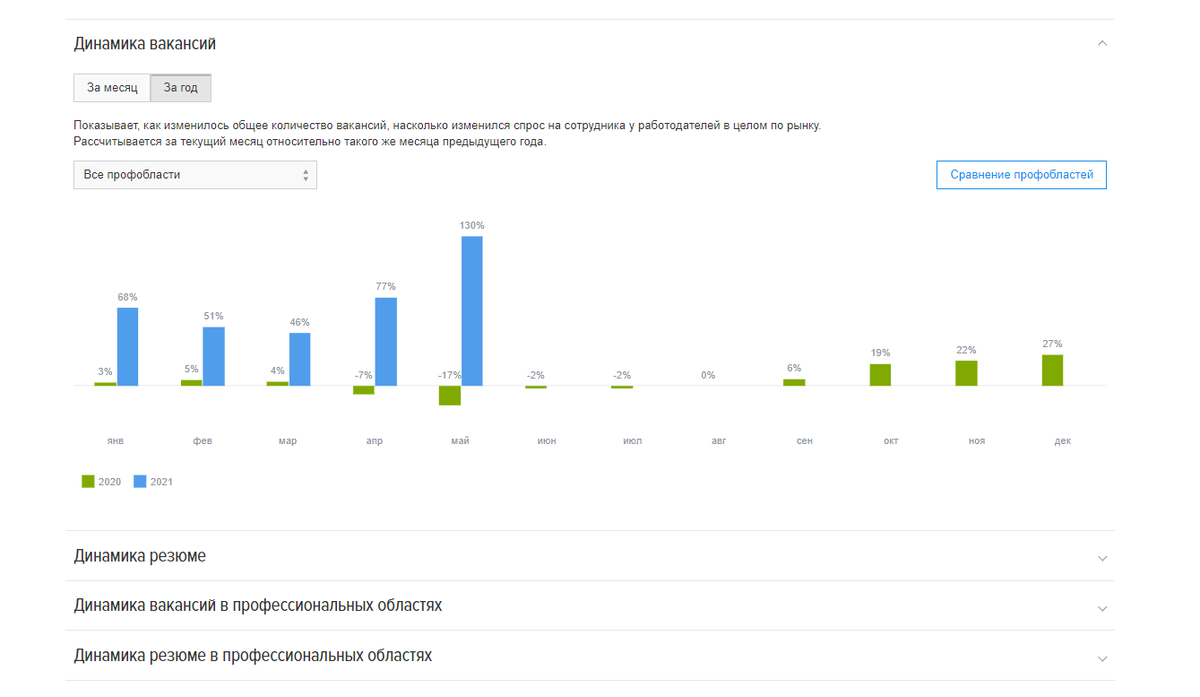This screenshot has height=697, width=1200.
Task: Click the Динамика вакансий heading
Action: (x=145, y=44)
